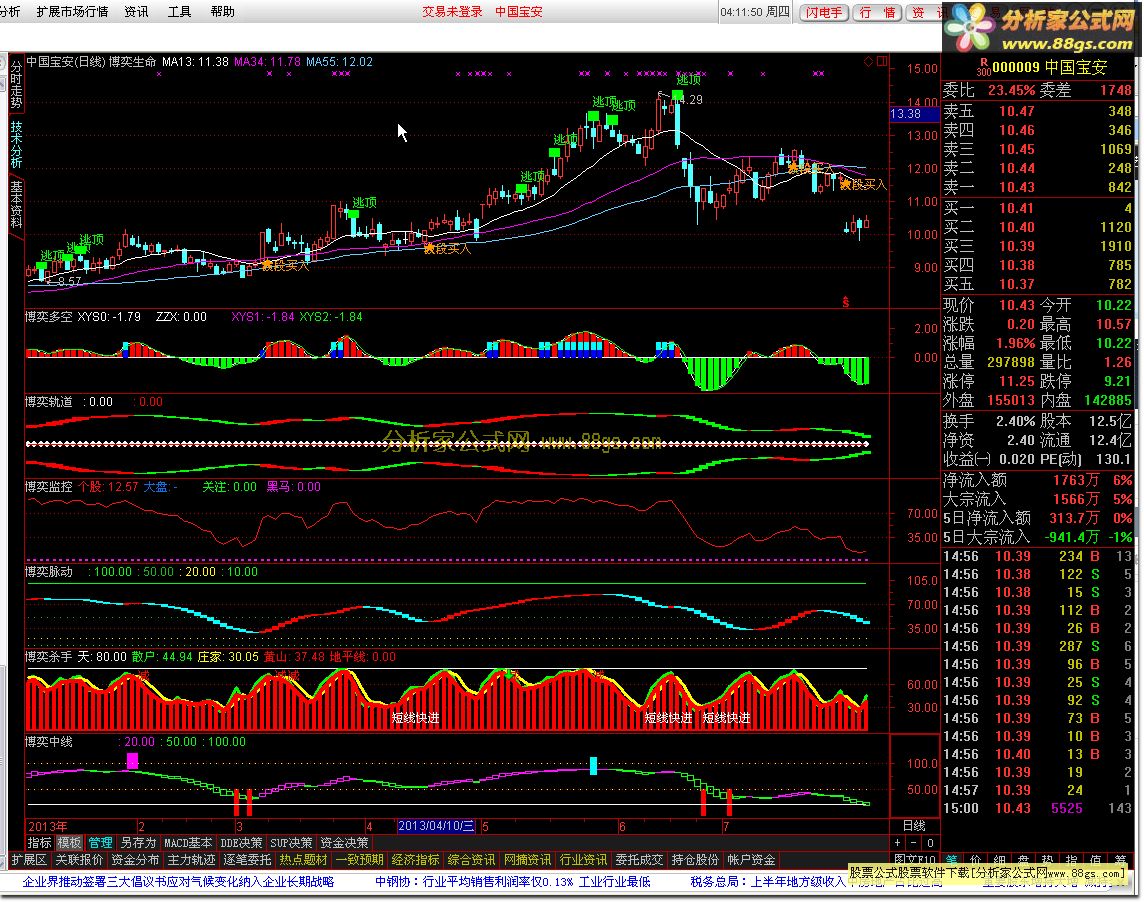Screen dimensions: 1144x902
Task: Select the DDE决策 template
Action: [x=241, y=843]
